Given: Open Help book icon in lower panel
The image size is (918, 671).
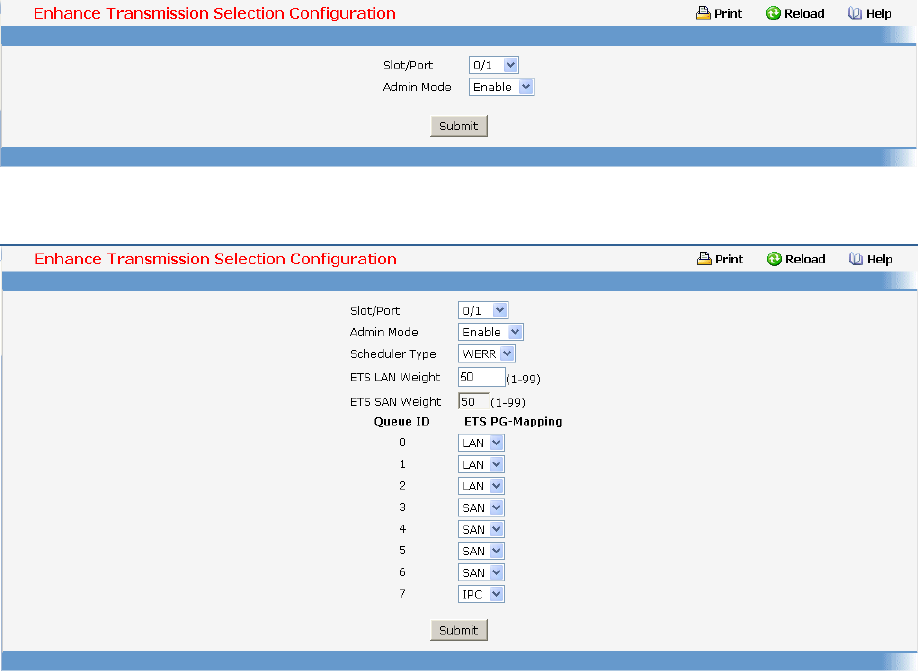Looking at the screenshot, I should pyautogui.click(x=856, y=258).
